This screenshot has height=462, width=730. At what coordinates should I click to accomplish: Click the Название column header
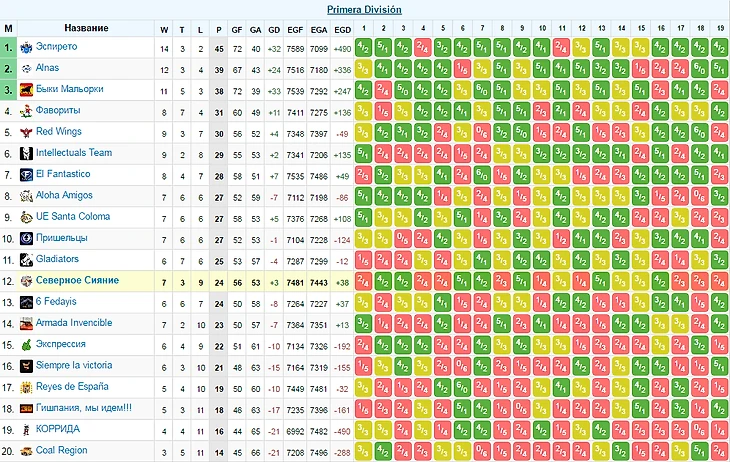86,28
